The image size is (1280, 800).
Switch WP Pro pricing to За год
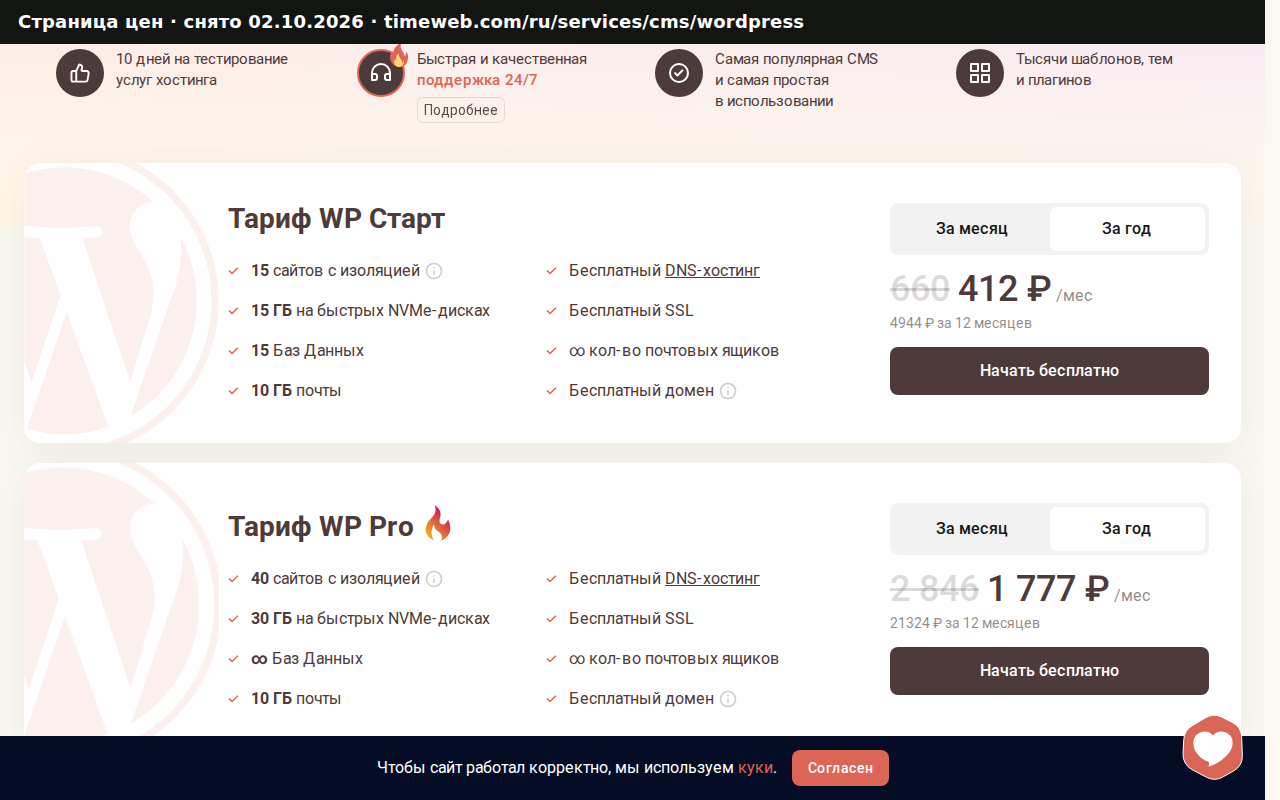(x=1127, y=529)
